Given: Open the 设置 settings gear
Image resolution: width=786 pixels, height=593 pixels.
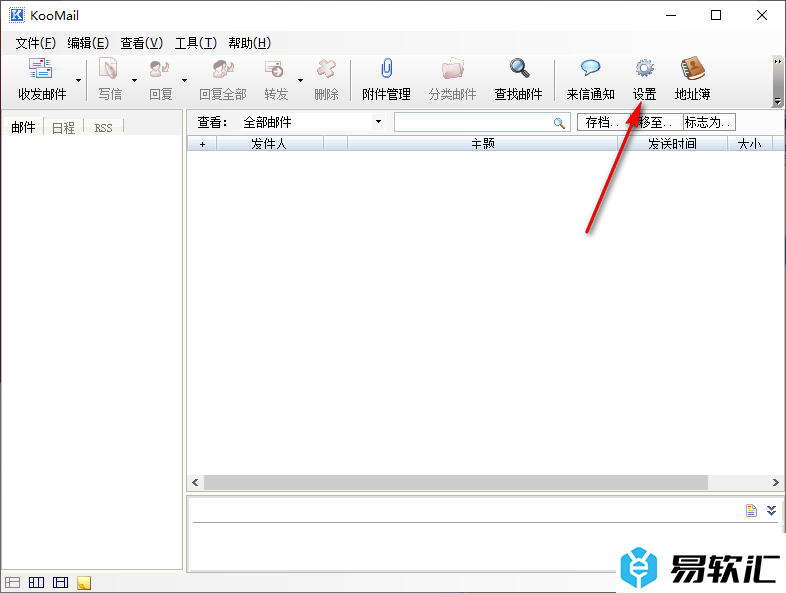Looking at the screenshot, I should click(645, 69).
